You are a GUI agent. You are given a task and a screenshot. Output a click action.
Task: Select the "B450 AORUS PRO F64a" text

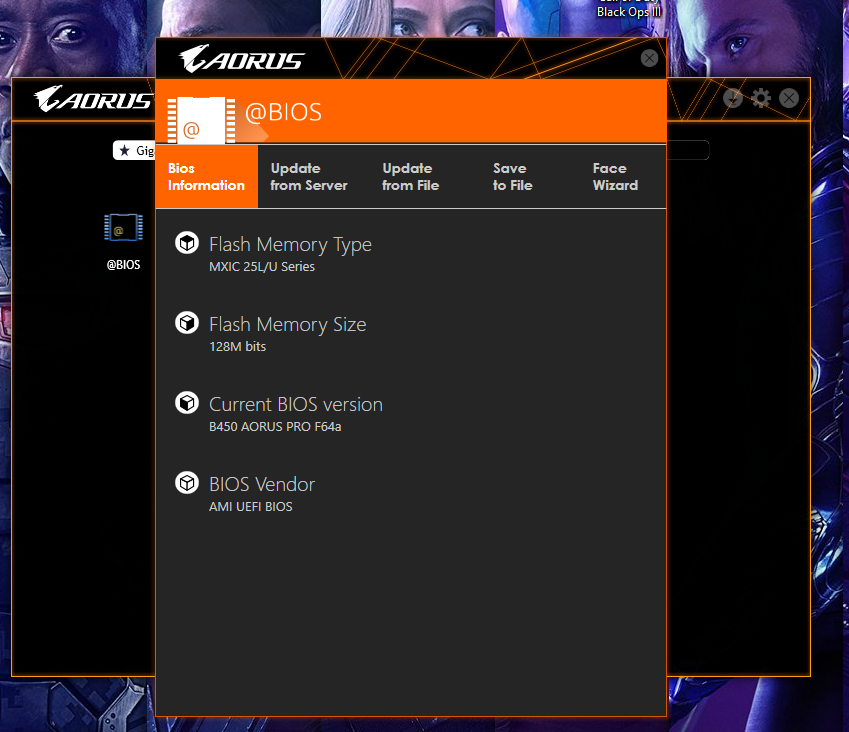(x=275, y=427)
